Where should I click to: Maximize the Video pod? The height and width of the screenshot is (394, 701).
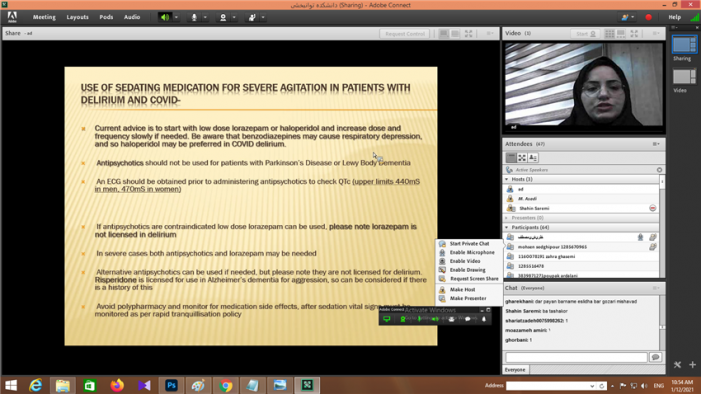pyautogui.click(x=634, y=34)
